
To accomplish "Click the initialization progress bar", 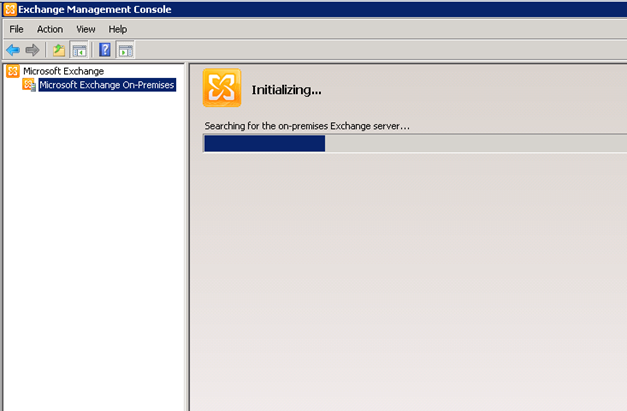I will click(x=415, y=144).
